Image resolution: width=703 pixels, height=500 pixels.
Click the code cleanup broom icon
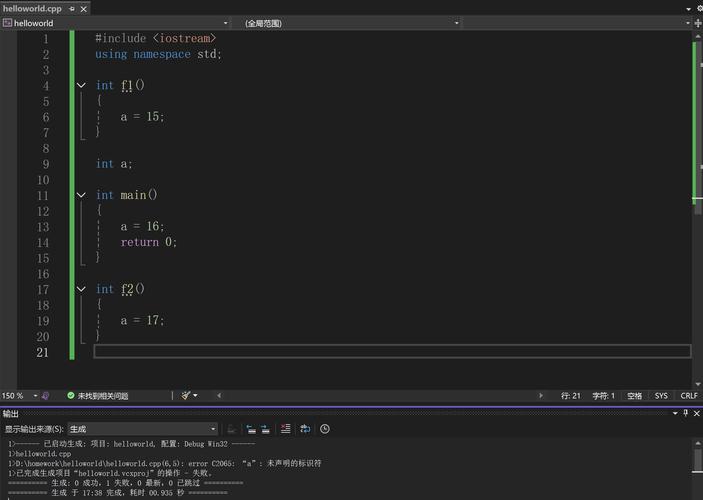[187, 396]
